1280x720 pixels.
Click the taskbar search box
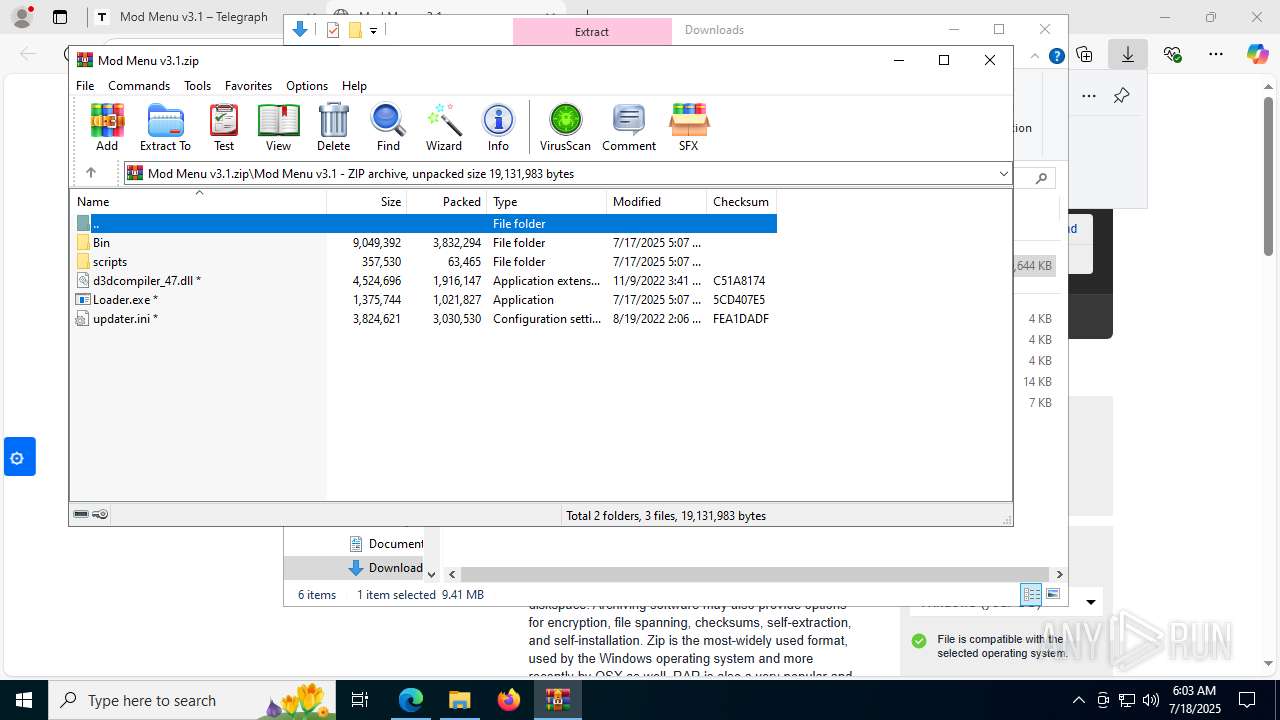click(x=190, y=700)
